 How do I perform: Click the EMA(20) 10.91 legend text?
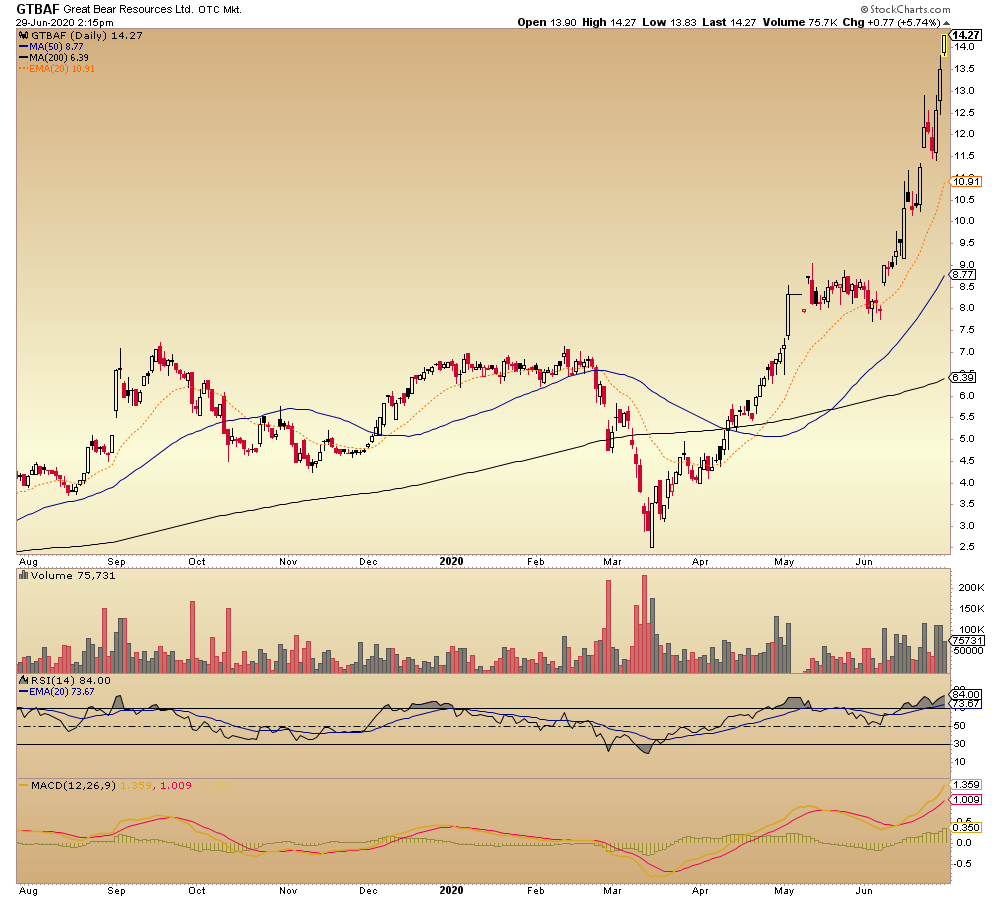(62, 69)
